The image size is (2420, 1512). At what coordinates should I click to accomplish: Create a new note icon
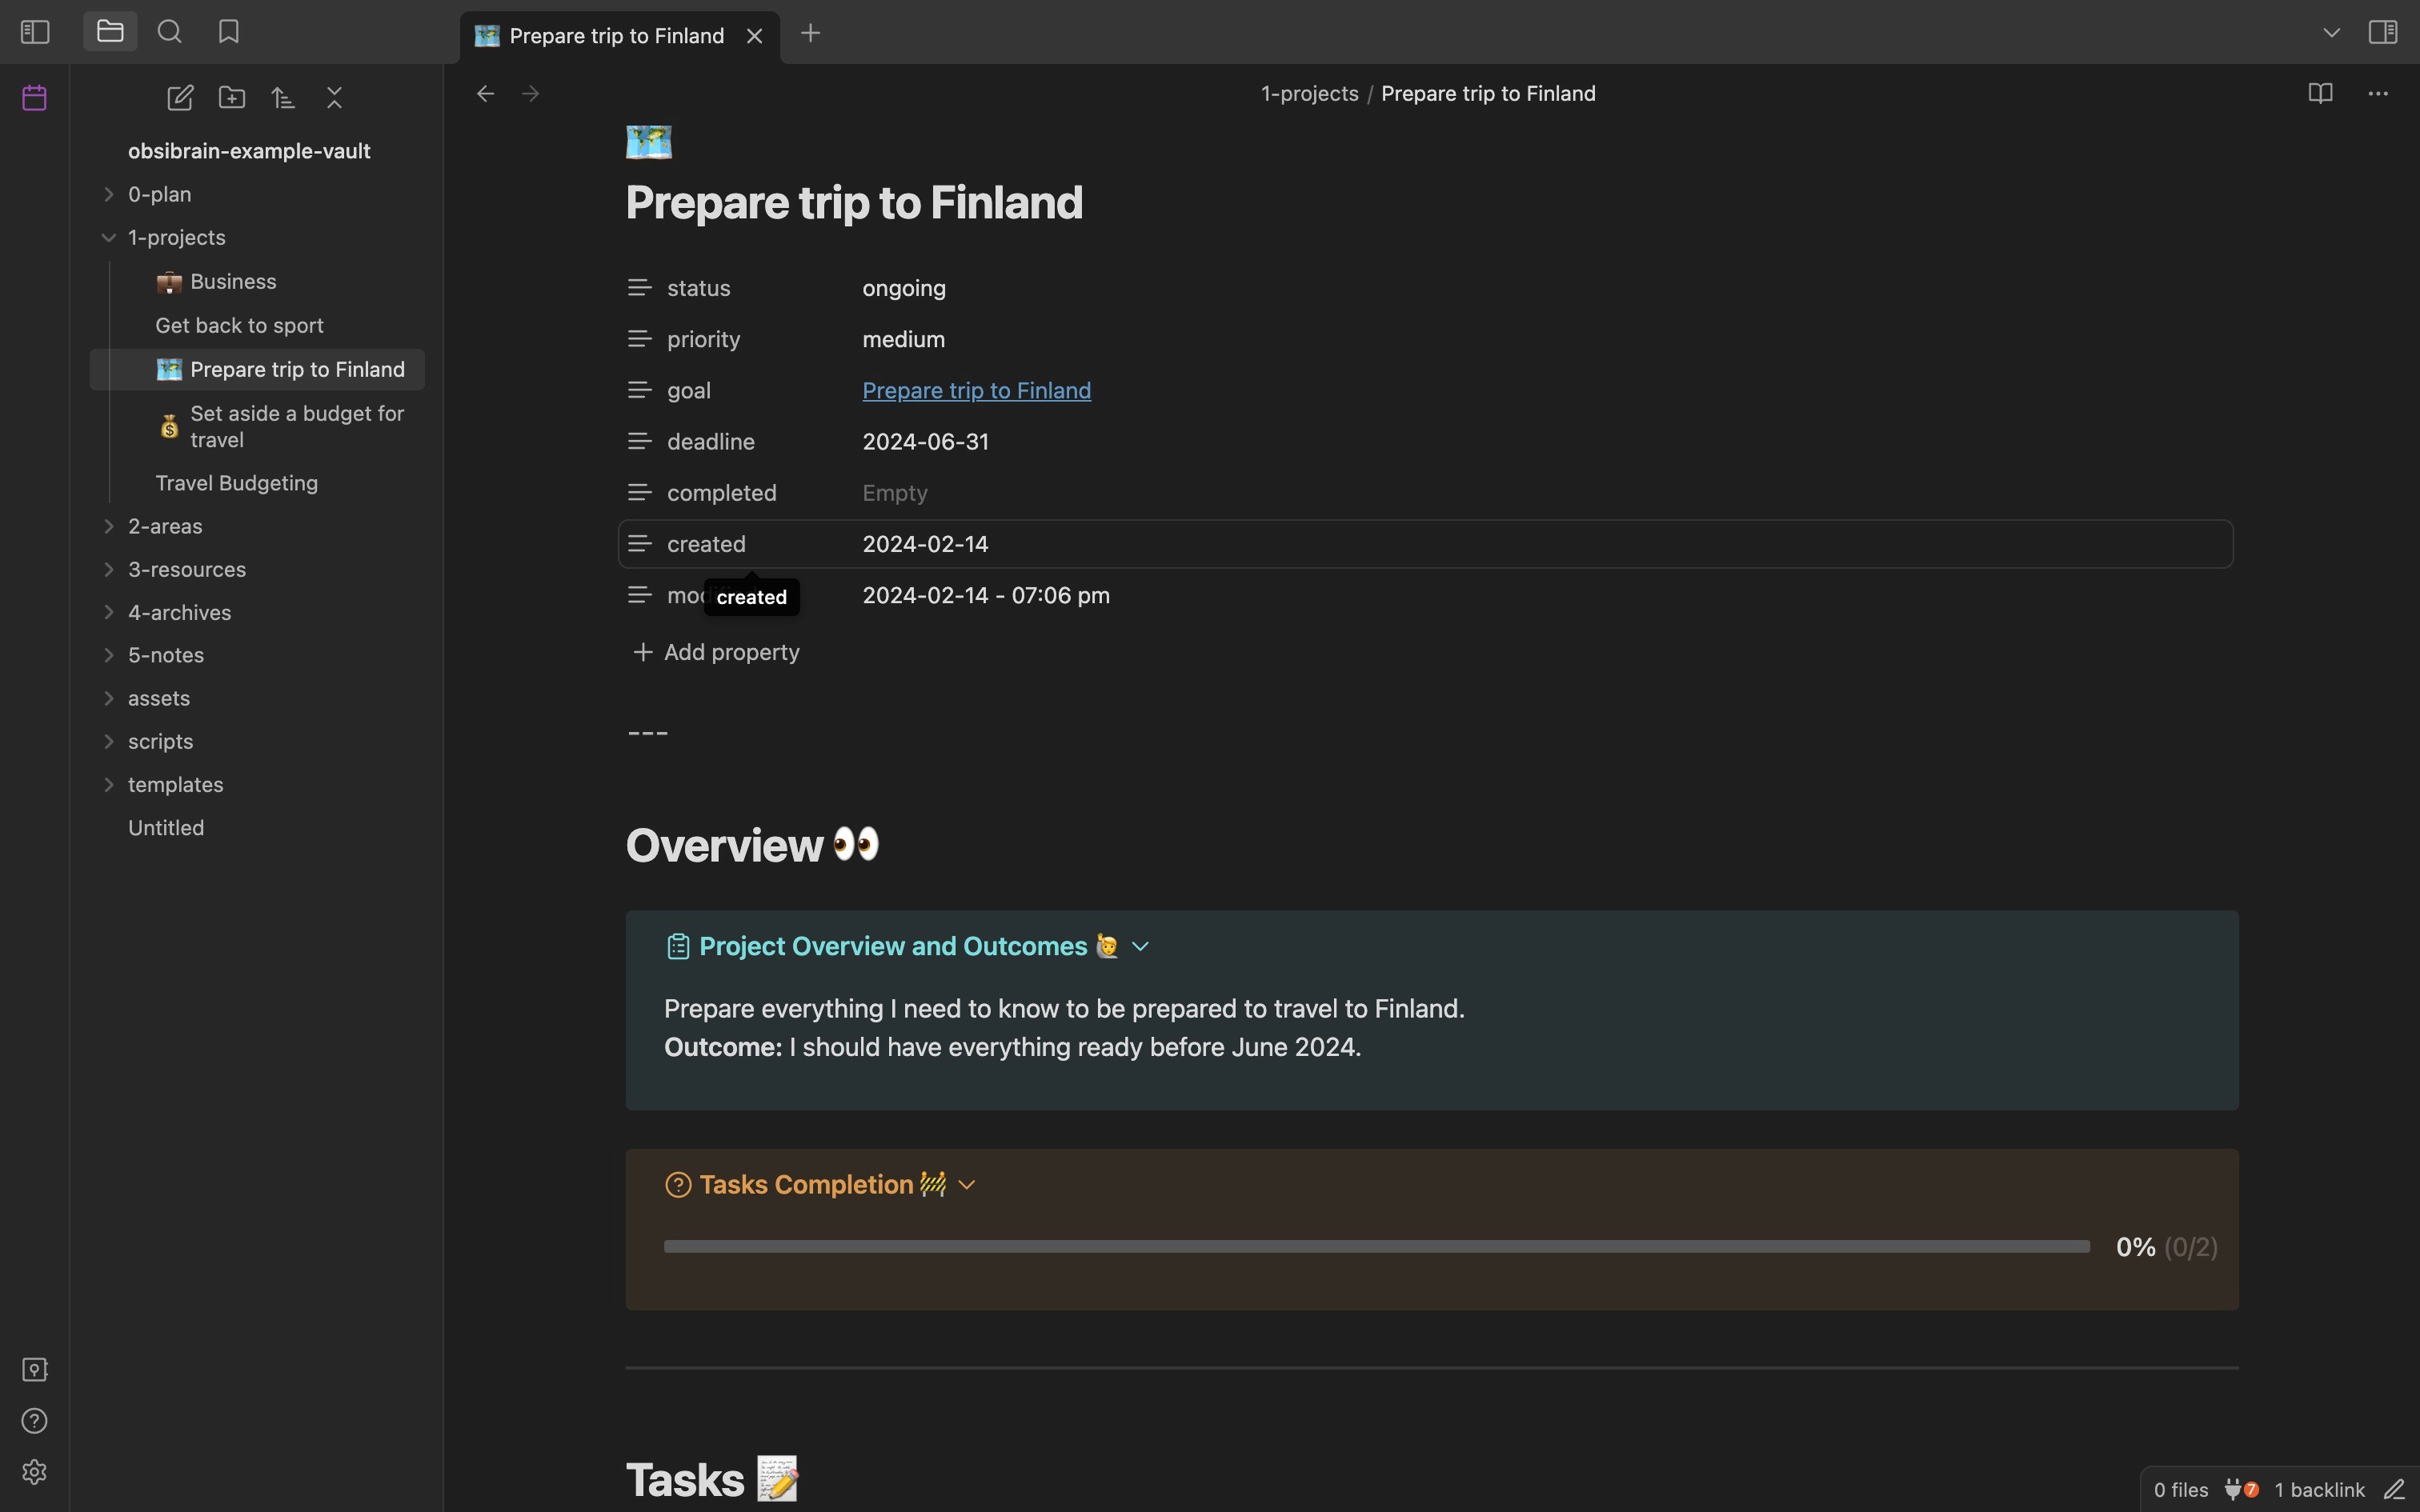(180, 98)
